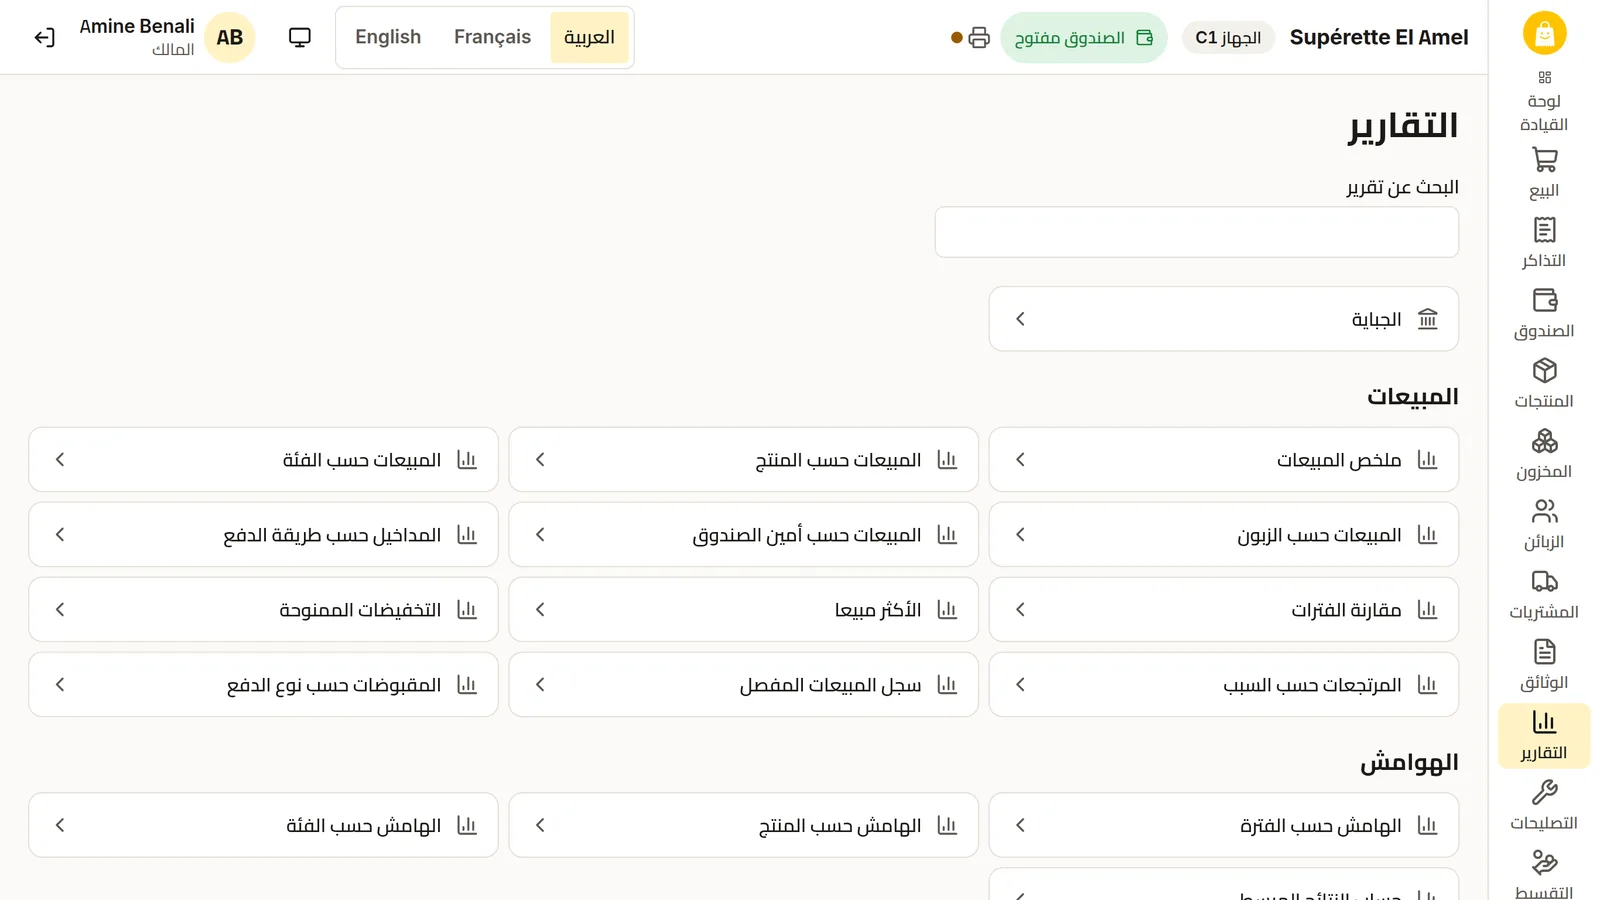The height and width of the screenshot is (900, 1600).
Task: Open المشتريات purchases truck in sidebar
Action: [x=1544, y=595]
